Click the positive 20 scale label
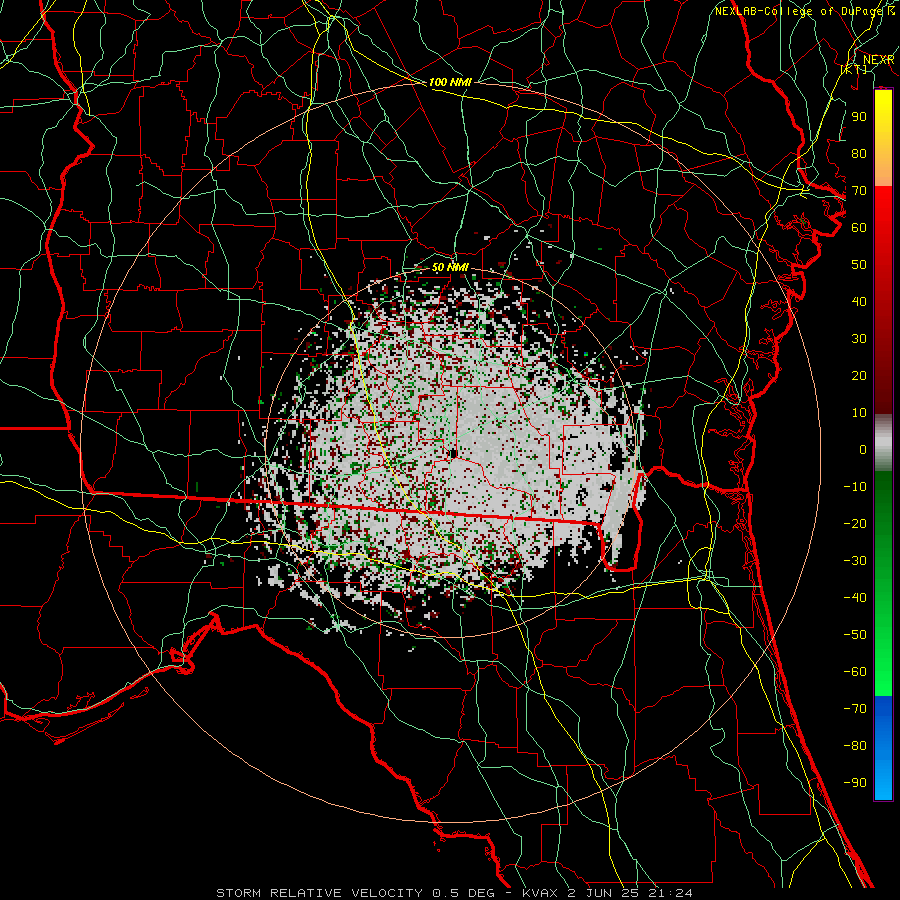This screenshot has width=900, height=900. (859, 375)
